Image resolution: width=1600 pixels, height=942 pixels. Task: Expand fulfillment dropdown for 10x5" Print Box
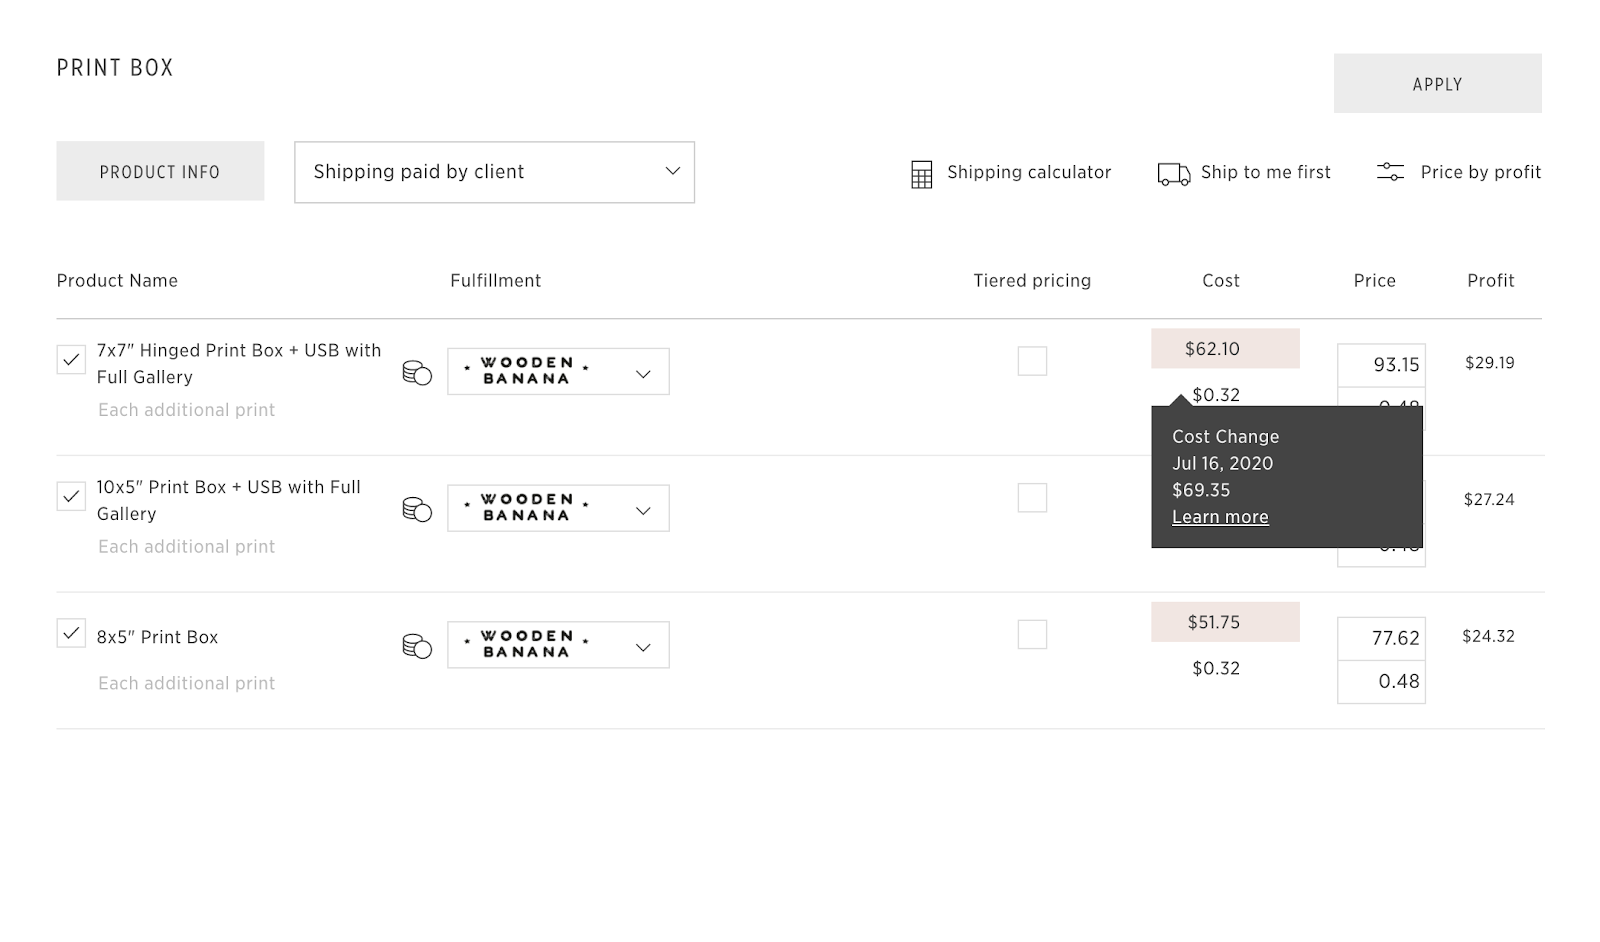[x=558, y=508]
